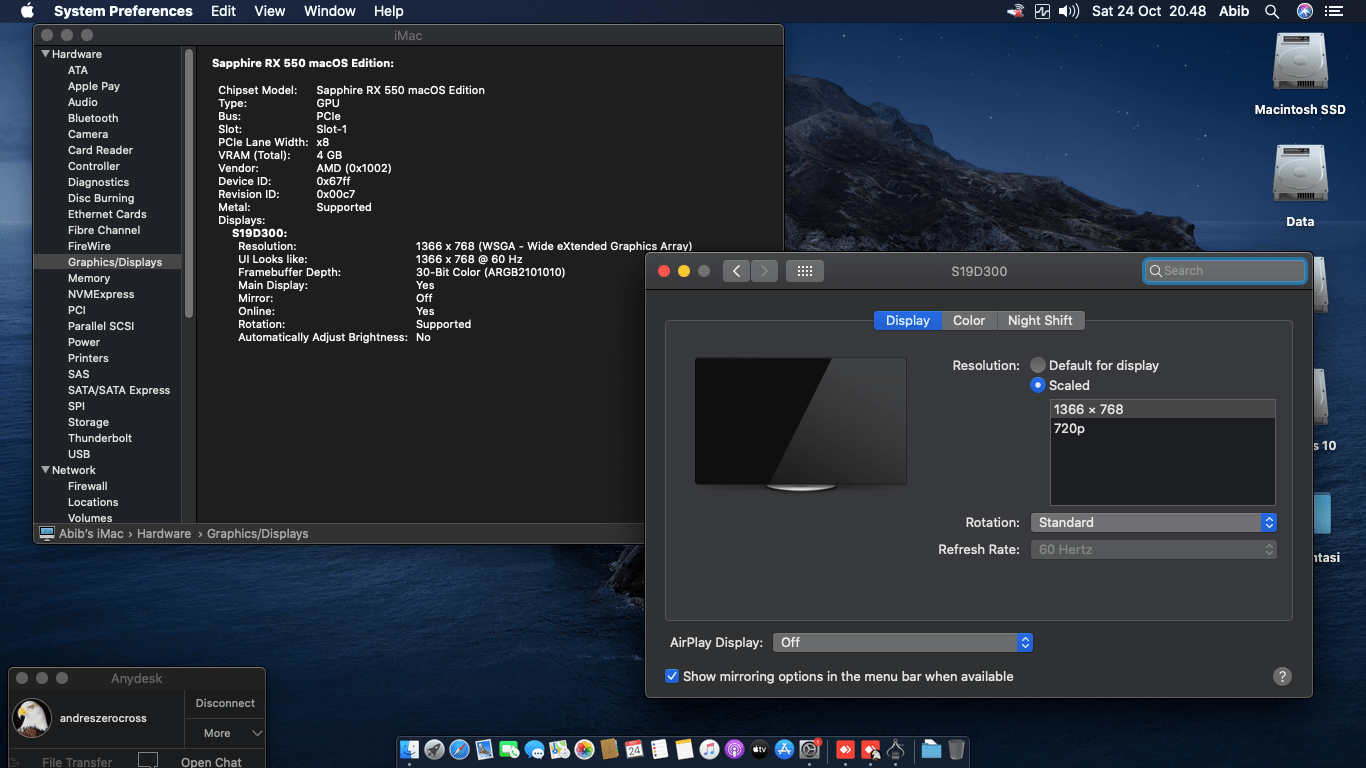Collapse the Network section in sidebar
The width and height of the screenshot is (1366, 768).
click(x=44, y=470)
